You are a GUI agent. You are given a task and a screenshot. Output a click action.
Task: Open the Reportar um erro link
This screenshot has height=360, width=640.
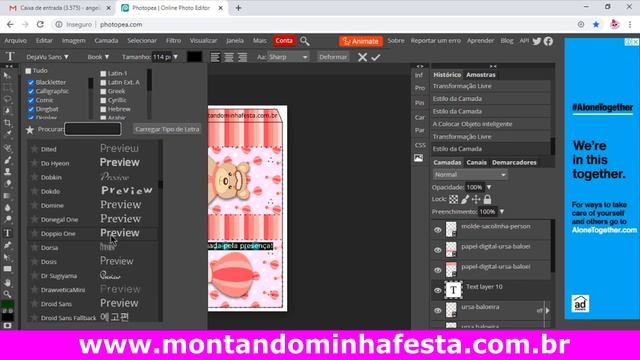coord(436,41)
